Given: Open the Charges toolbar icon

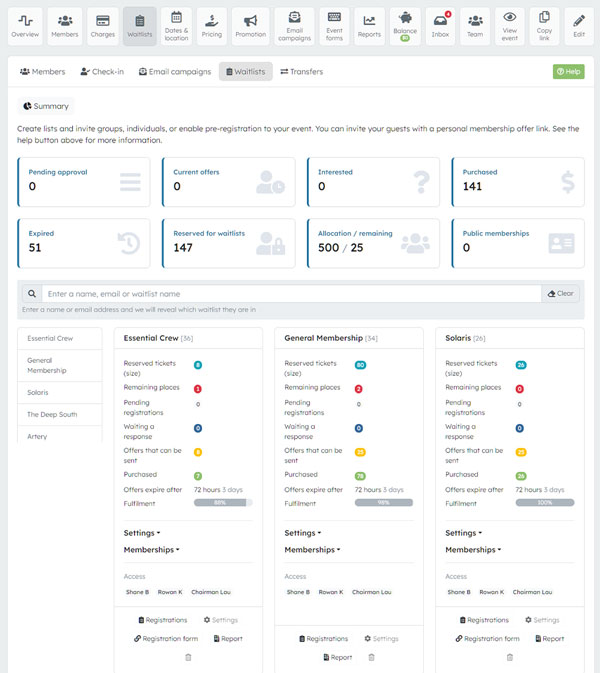Looking at the screenshot, I should click(x=103, y=26).
